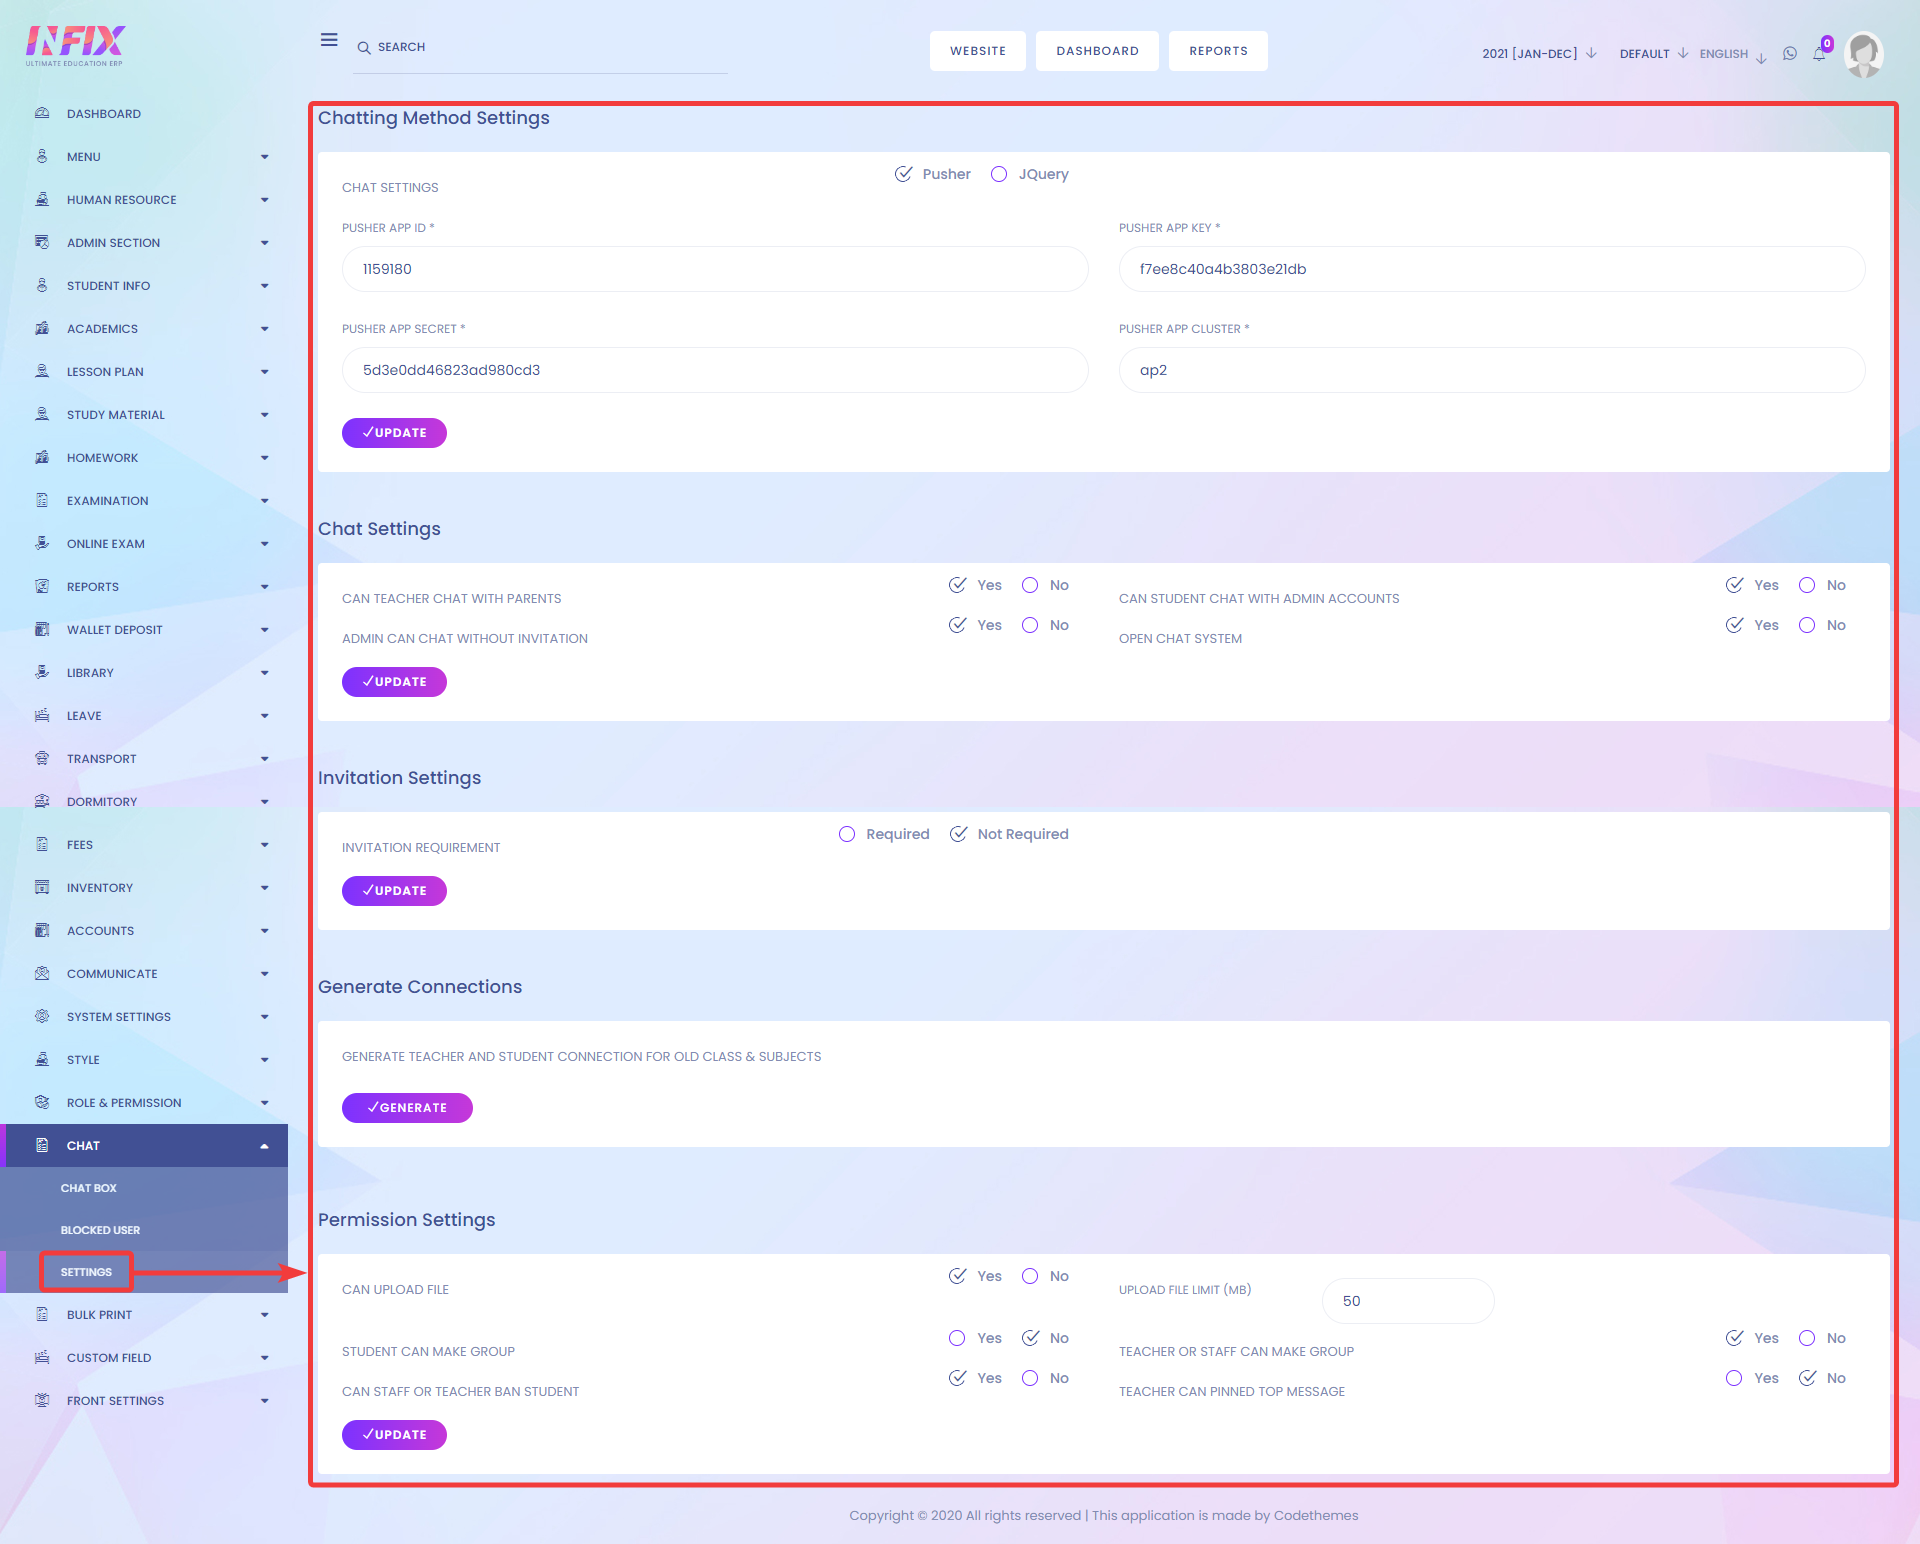Click the Fees sidebar icon
1920x1544 pixels.
pos(42,844)
